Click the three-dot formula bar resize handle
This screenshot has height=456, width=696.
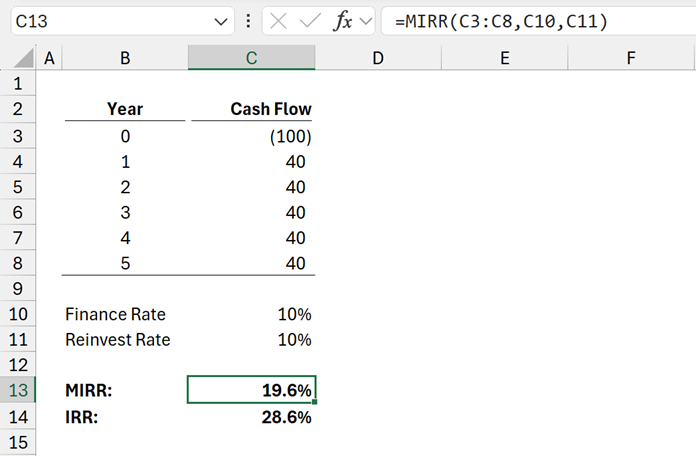coord(248,21)
